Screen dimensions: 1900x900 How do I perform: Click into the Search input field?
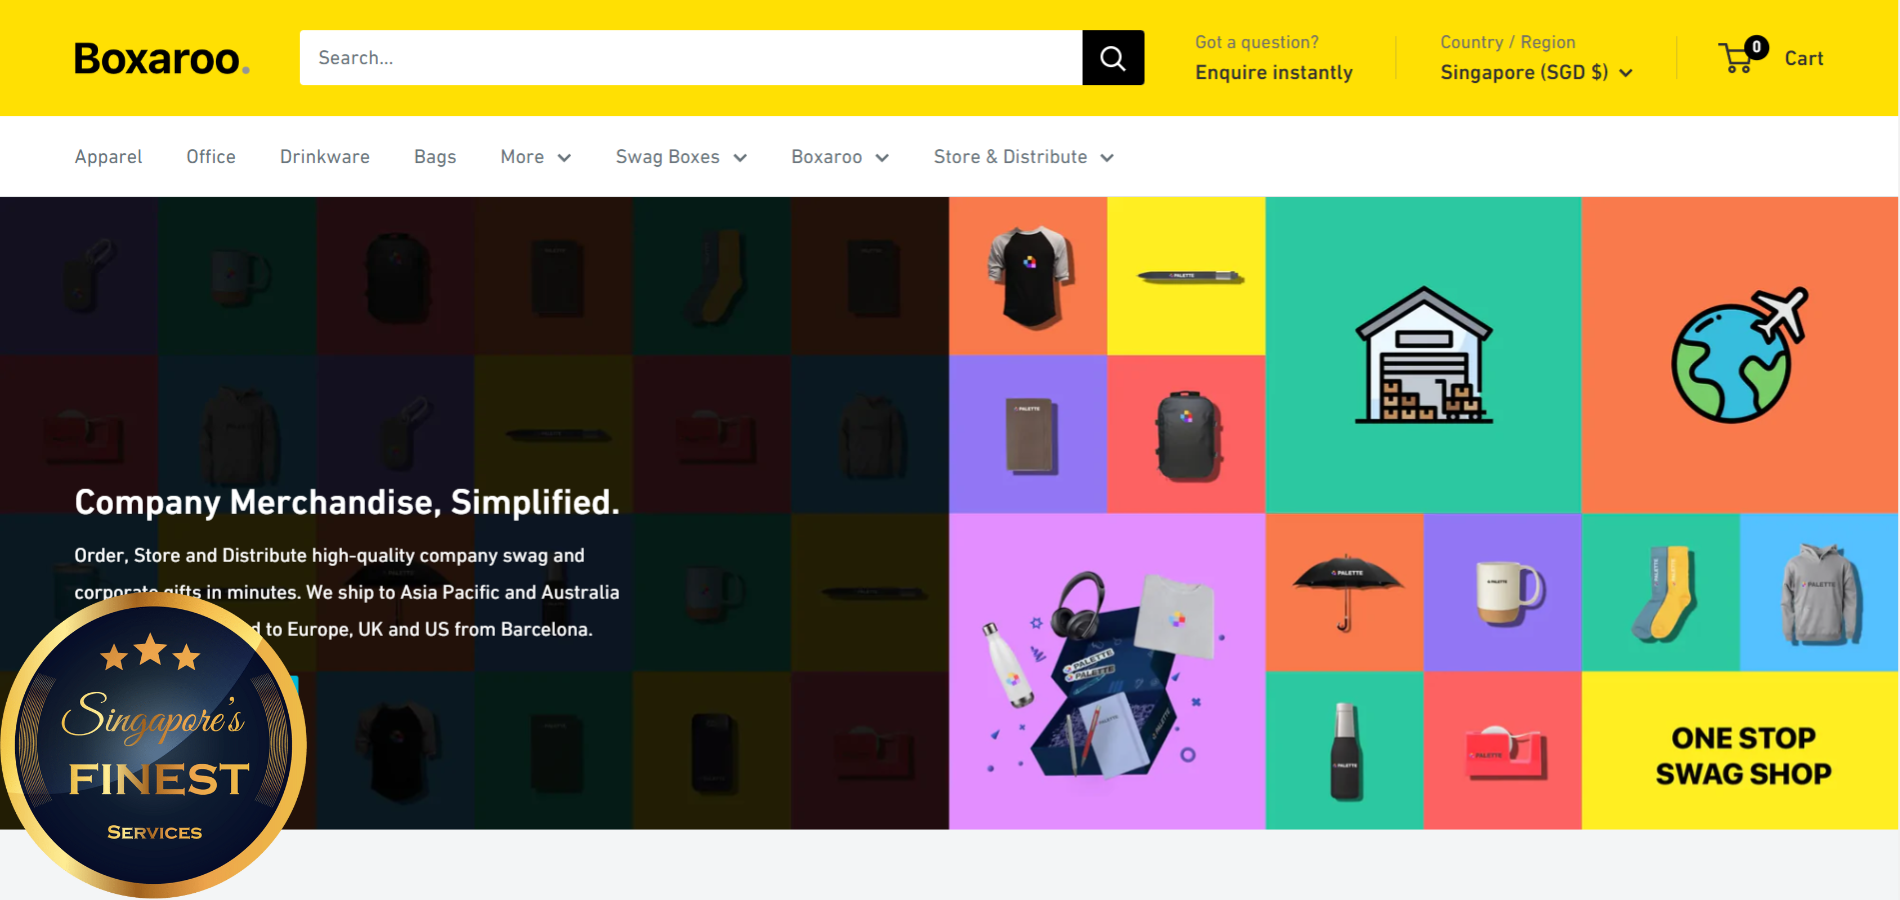pyautogui.click(x=691, y=58)
